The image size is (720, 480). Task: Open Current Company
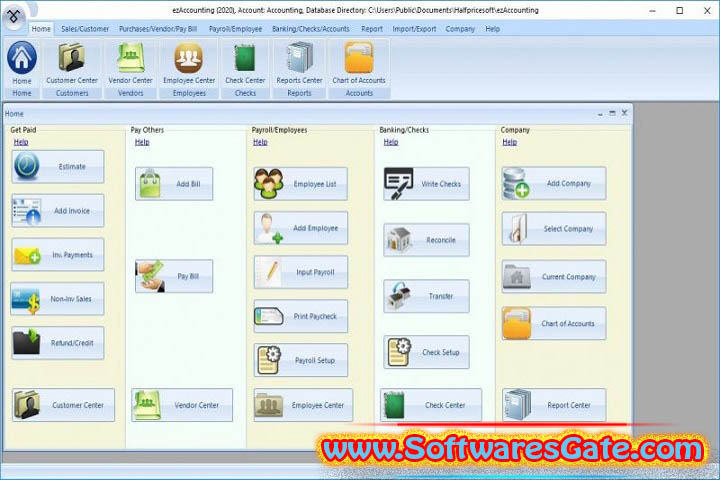554,277
